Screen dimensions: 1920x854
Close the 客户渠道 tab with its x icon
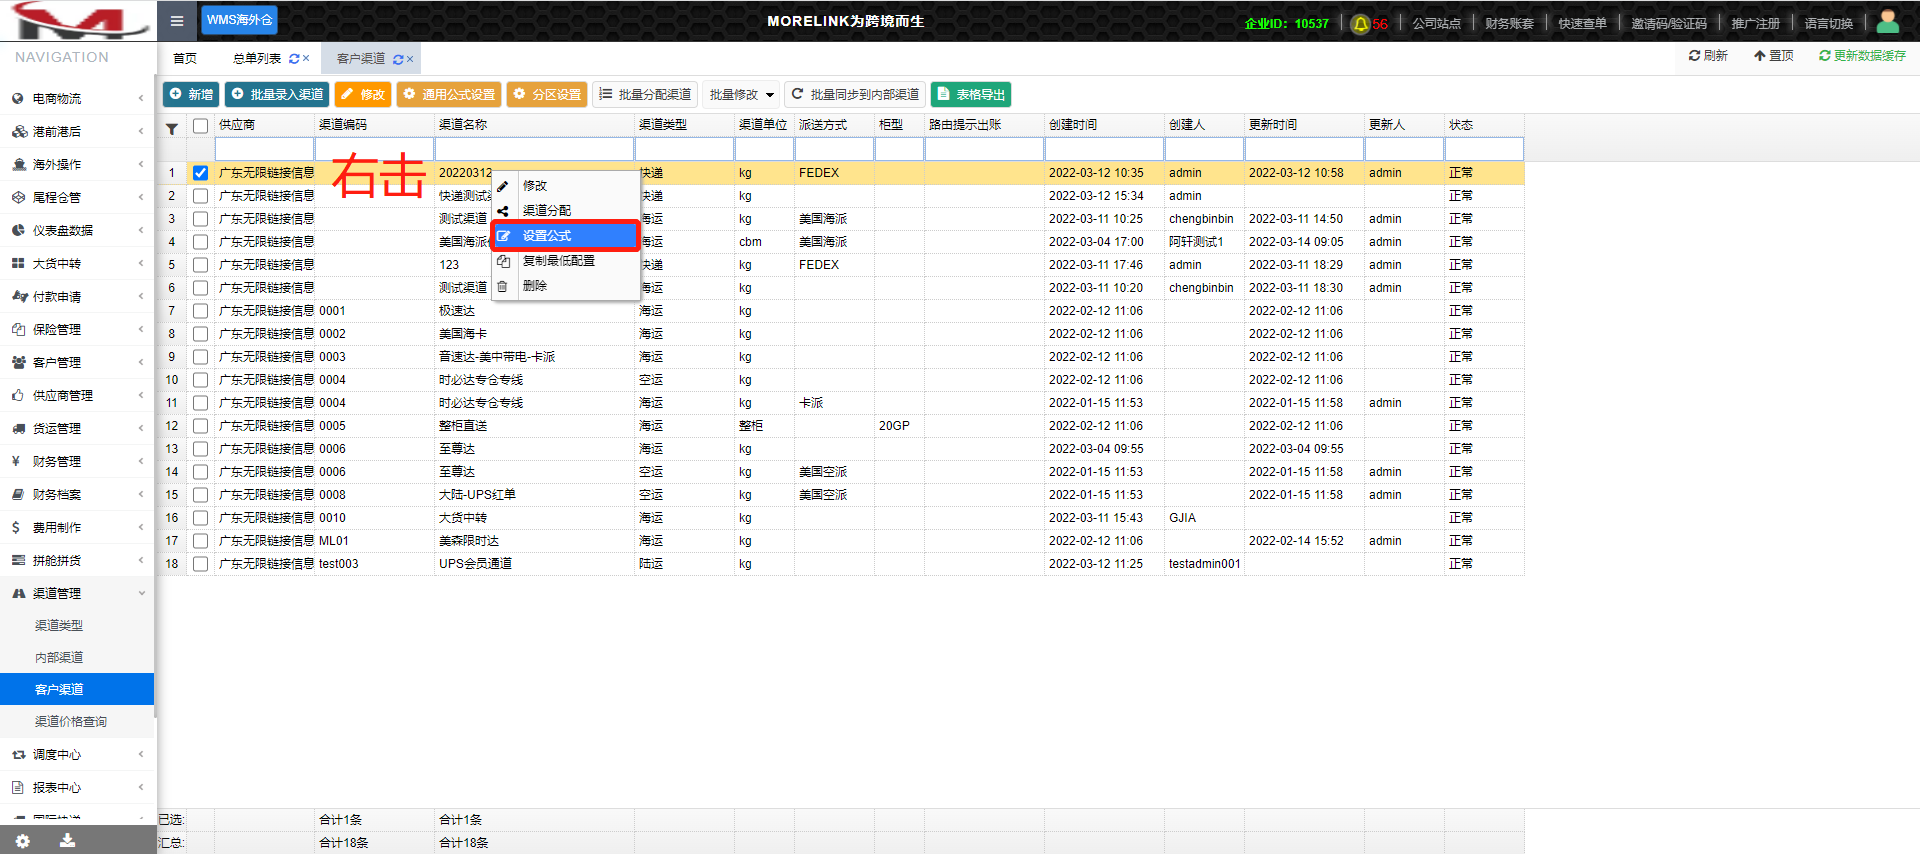pyautogui.click(x=410, y=59)
